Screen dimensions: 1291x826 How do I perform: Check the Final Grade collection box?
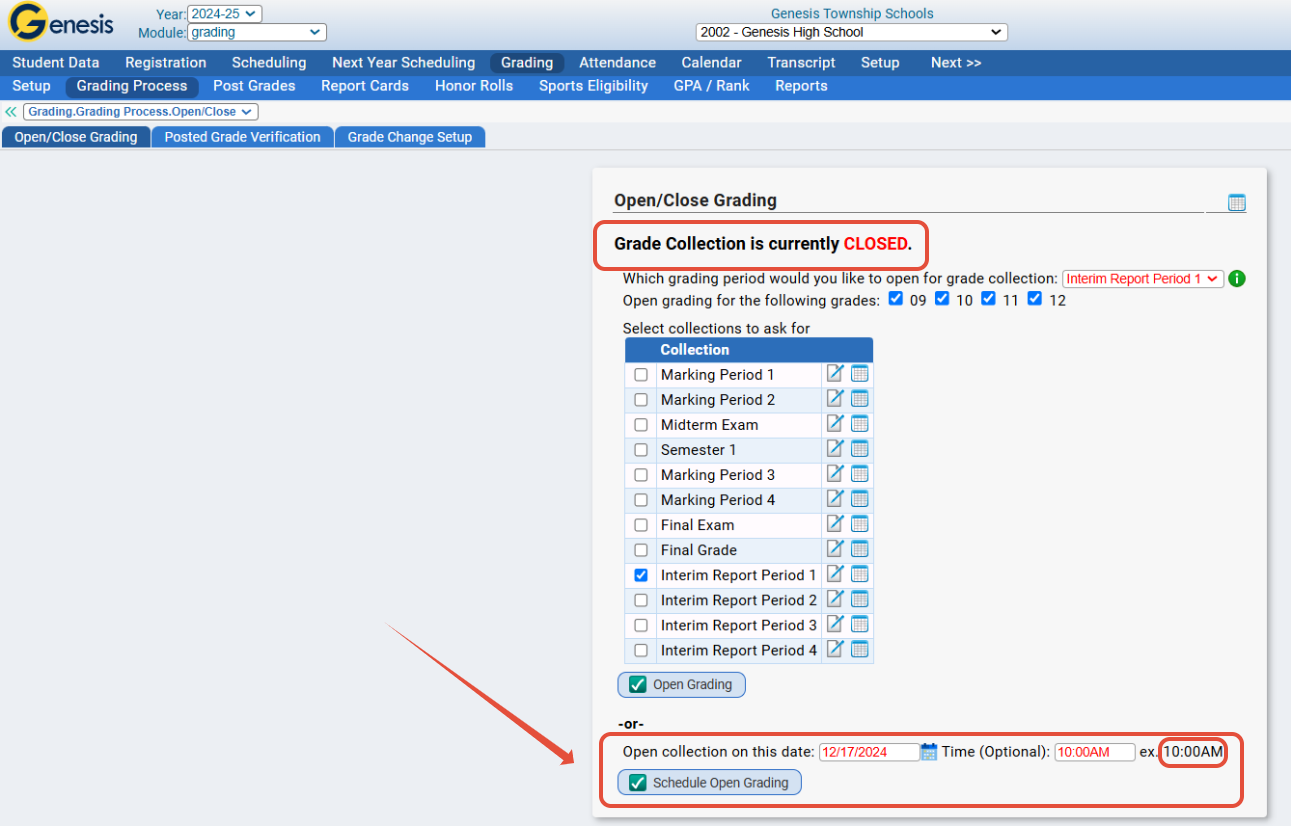[641, 550]
